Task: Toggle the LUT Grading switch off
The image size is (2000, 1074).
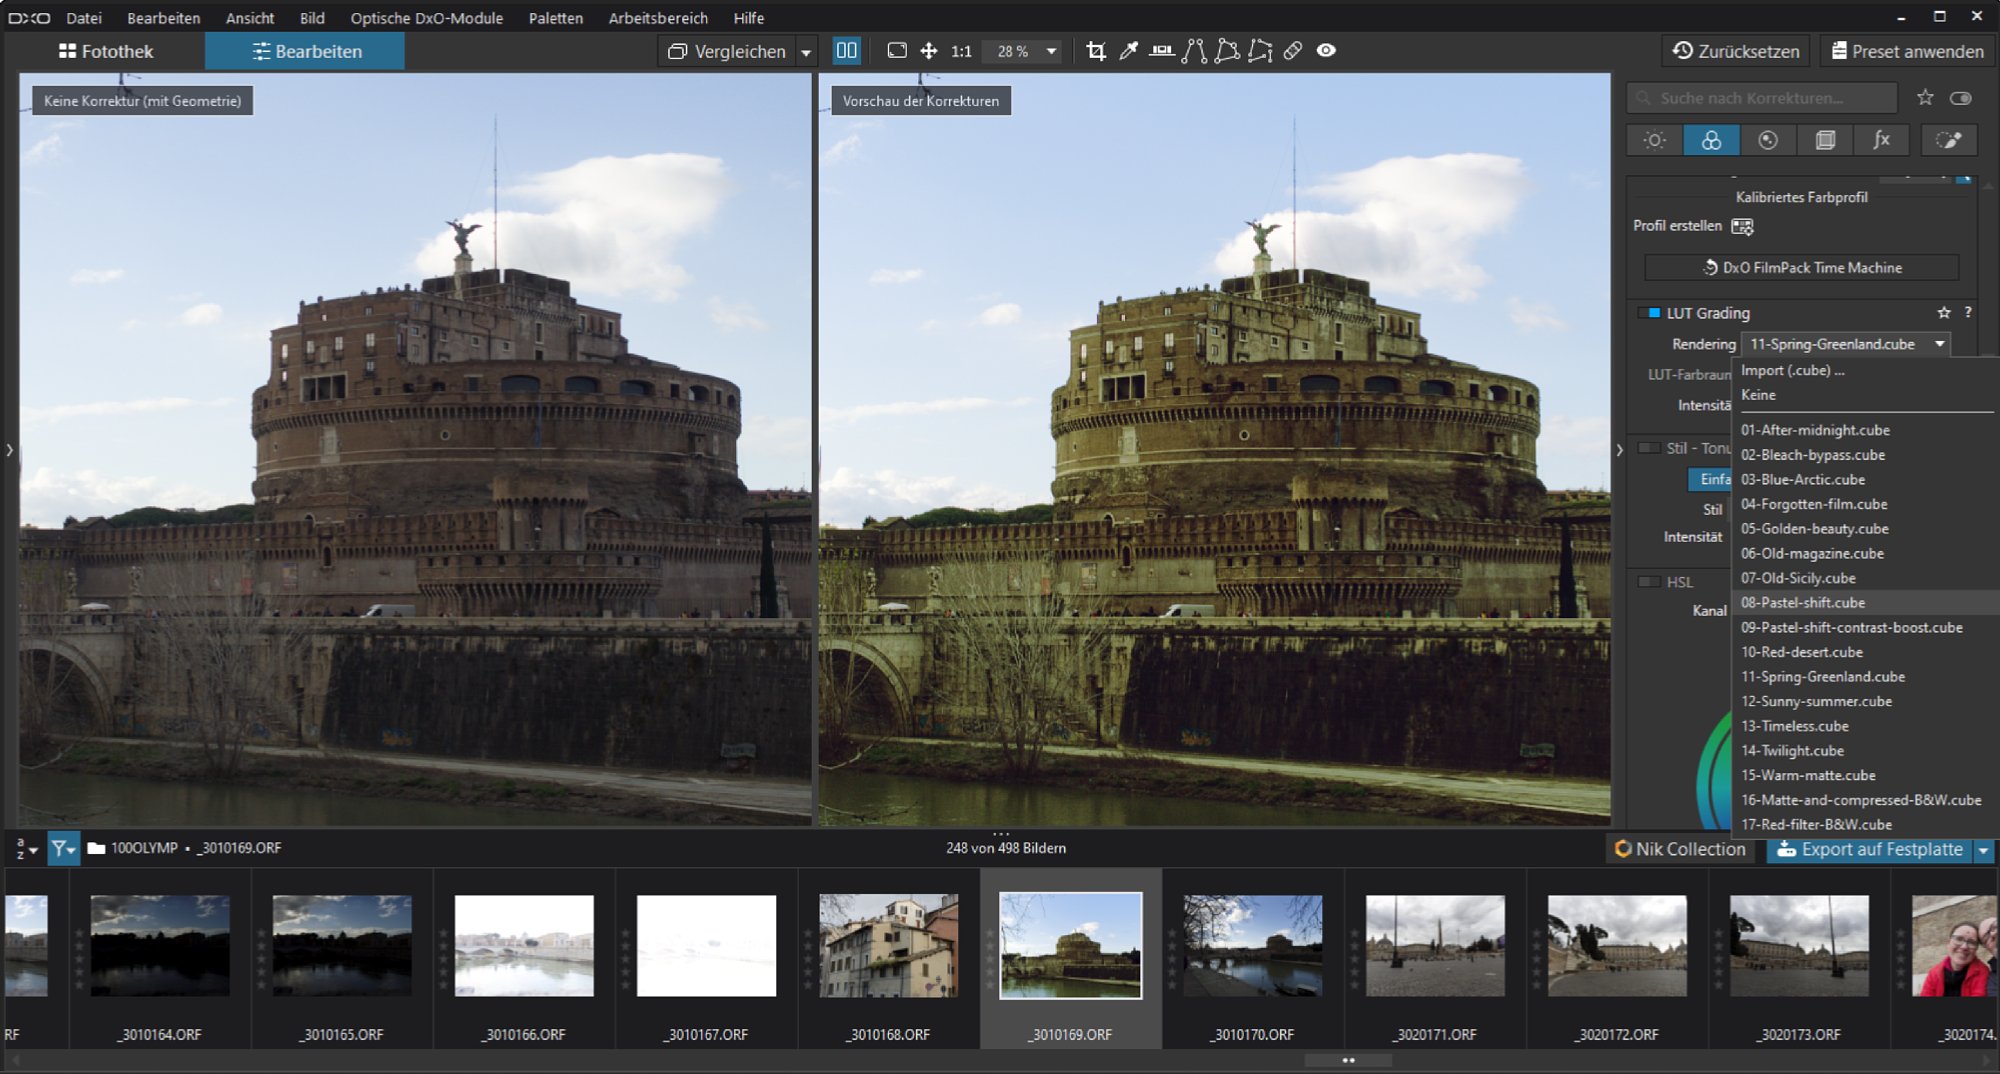Action: tap(1648, 313)
